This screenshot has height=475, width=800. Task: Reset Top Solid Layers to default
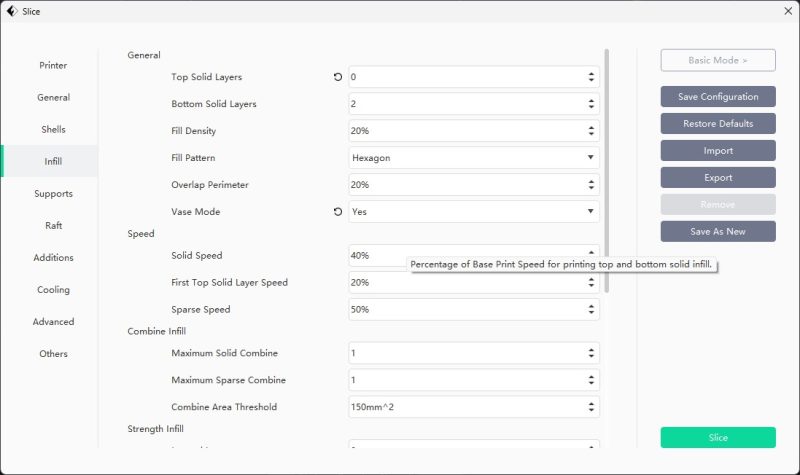click(x=338, y=77)
